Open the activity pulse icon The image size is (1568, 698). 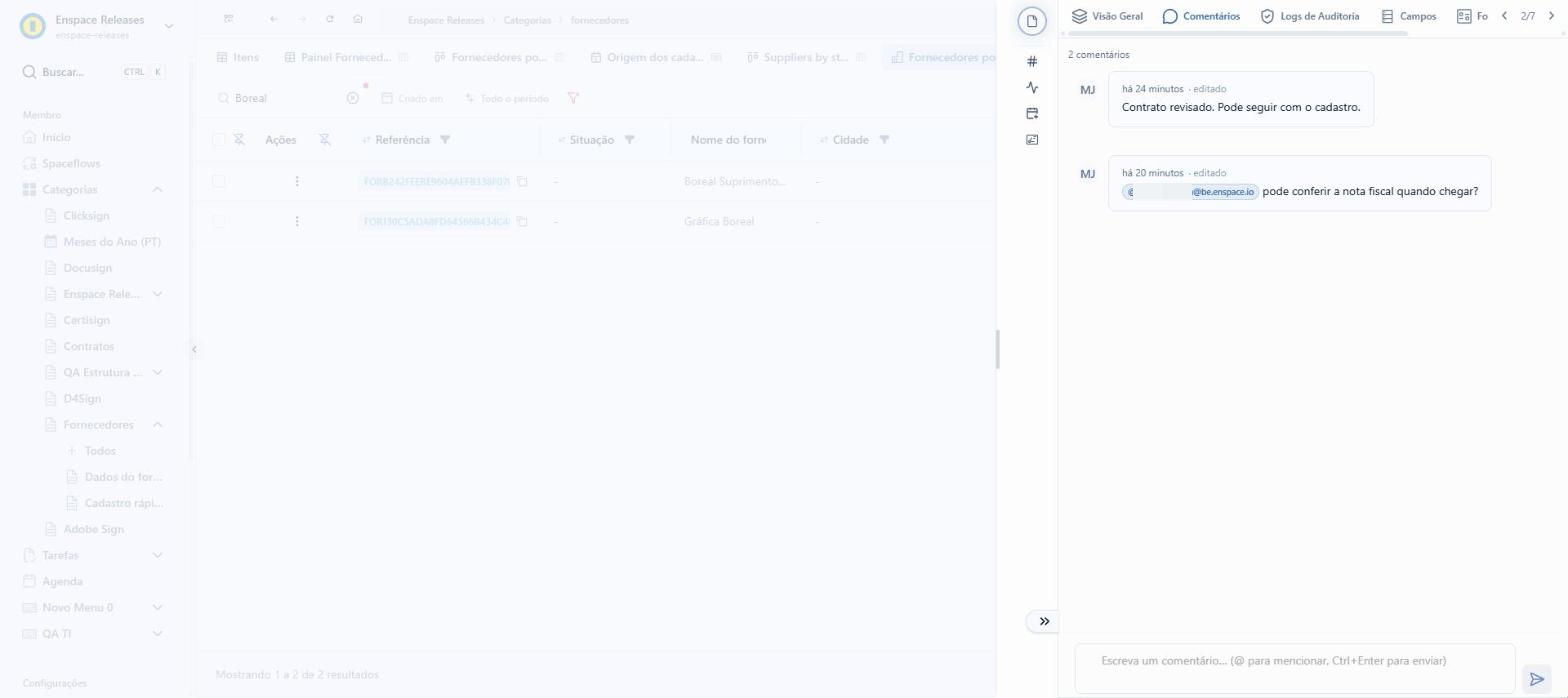point(1032,87)
